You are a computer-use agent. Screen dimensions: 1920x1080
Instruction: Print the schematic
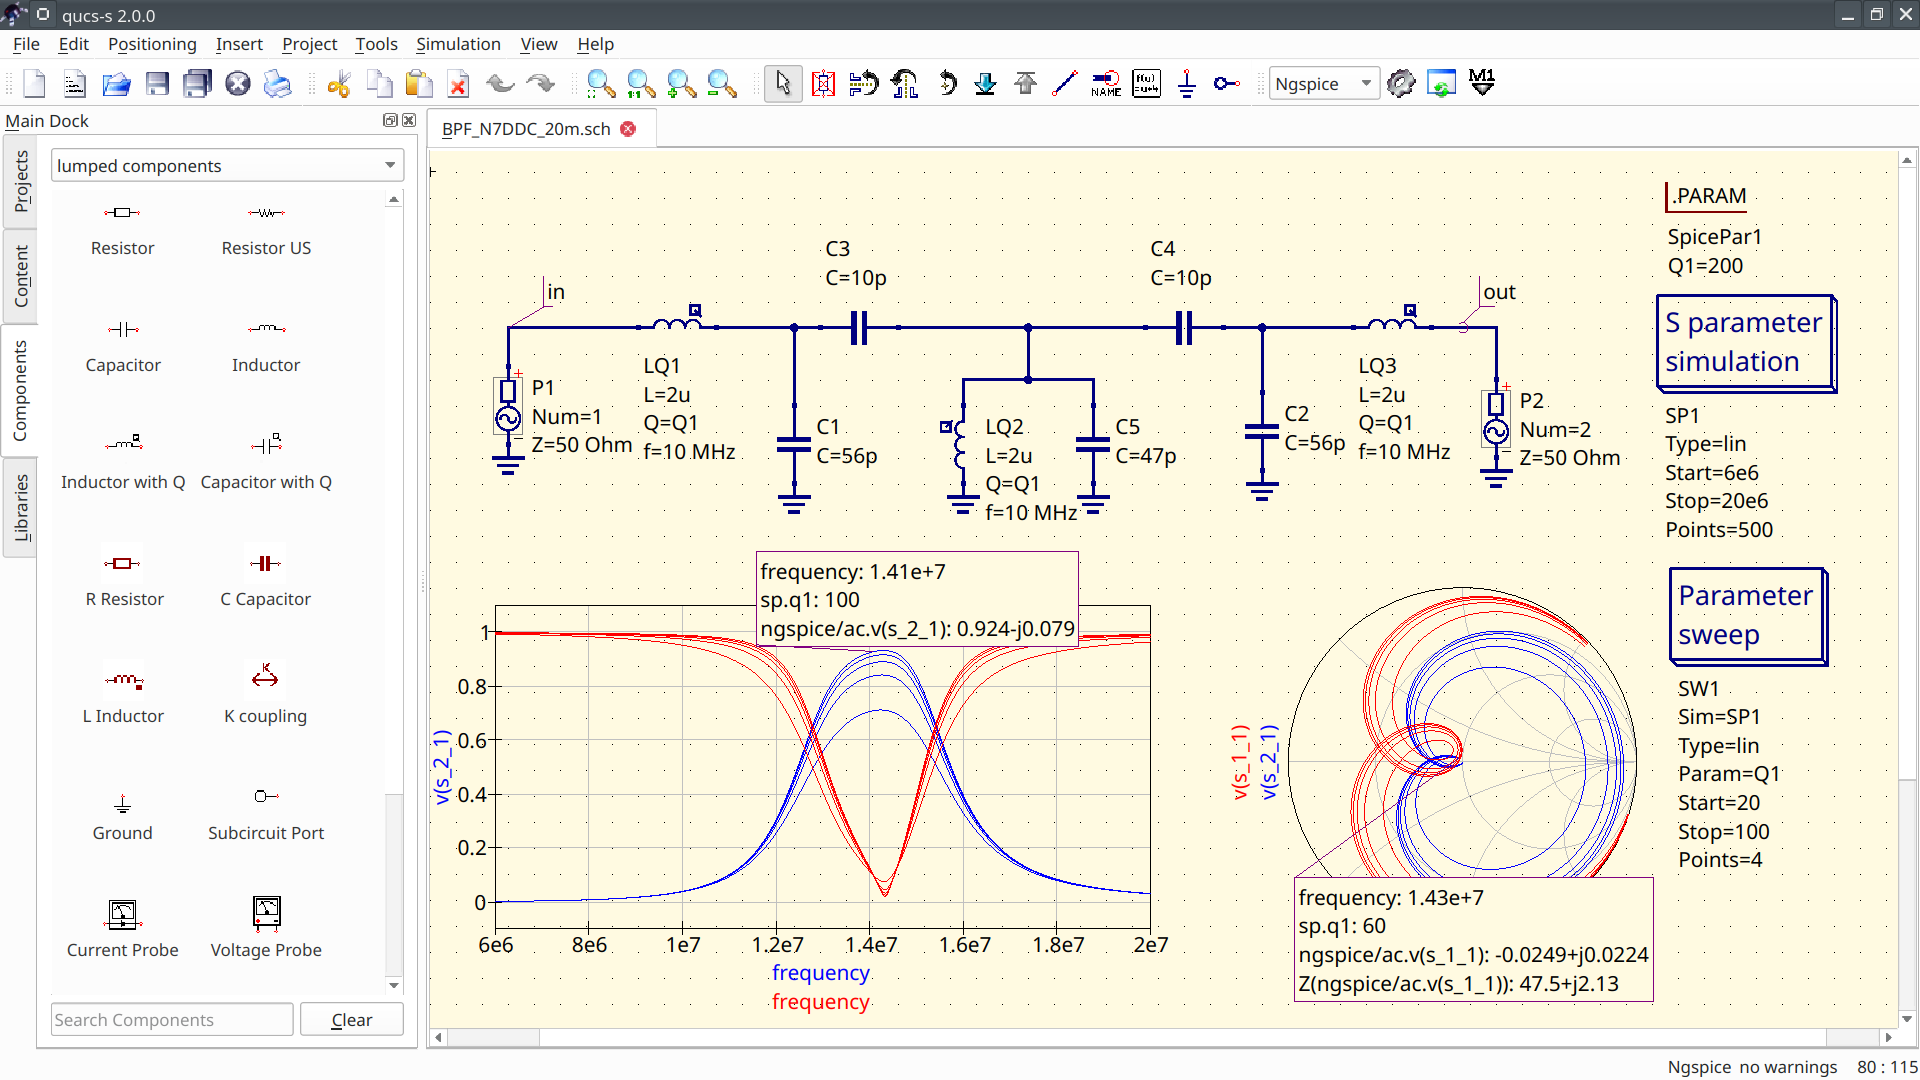[x=278, y=84]
